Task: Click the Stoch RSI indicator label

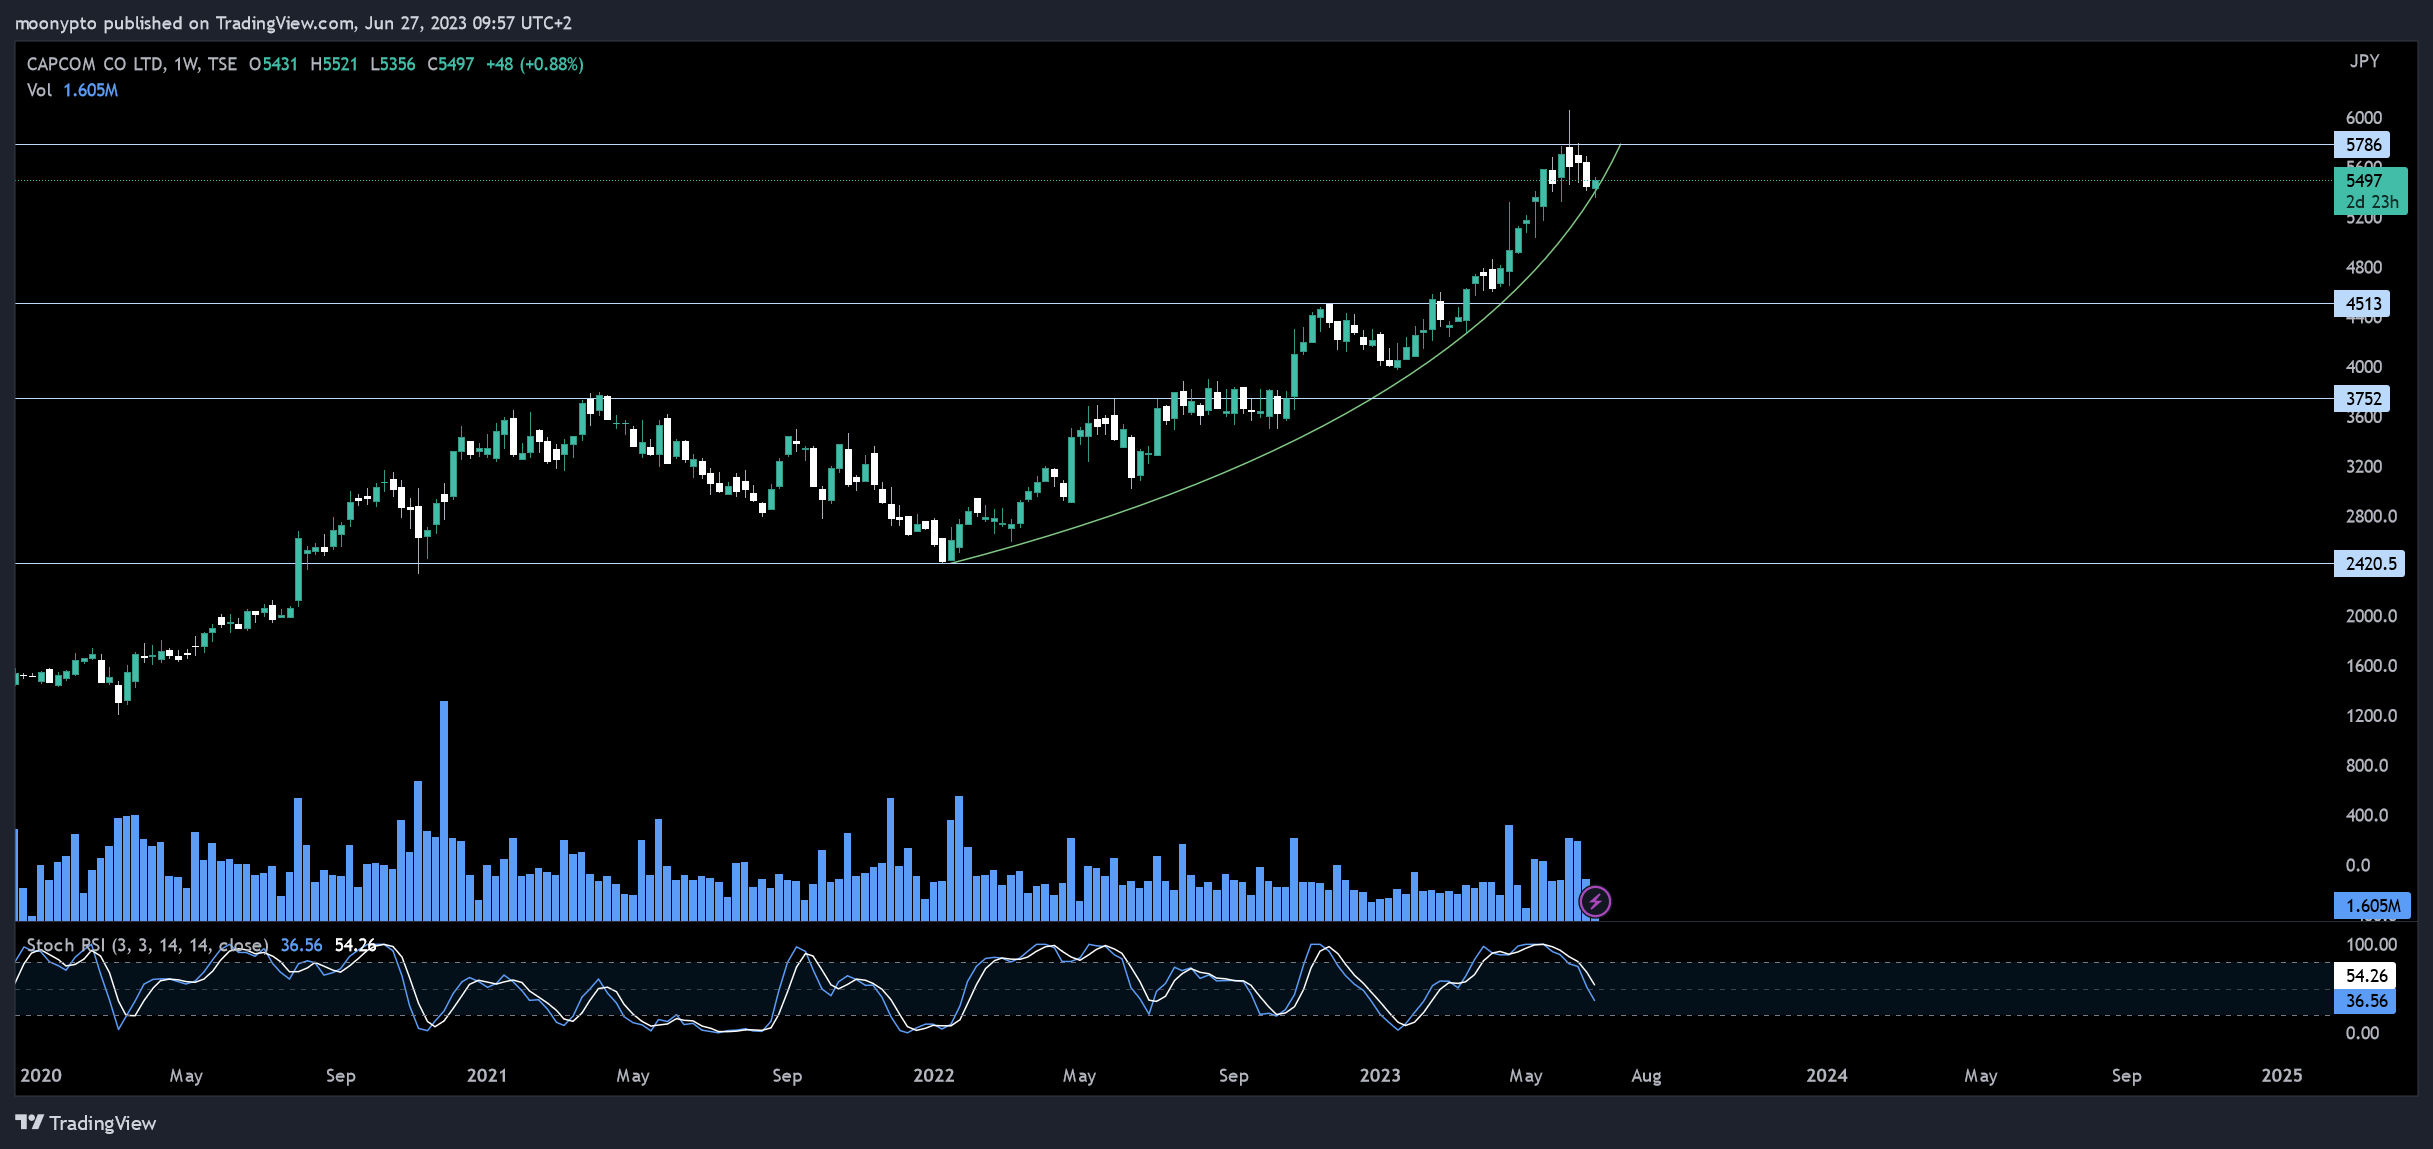Action: click(147, 945)
